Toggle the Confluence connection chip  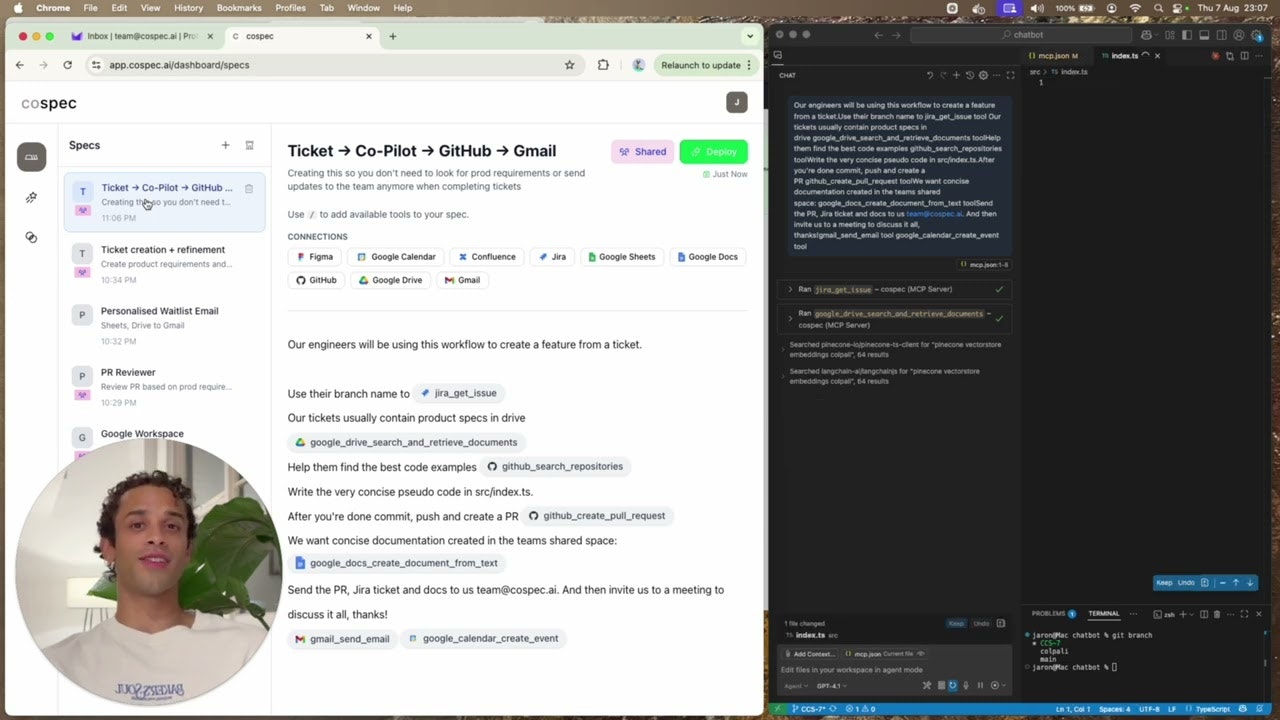(487, 257)
